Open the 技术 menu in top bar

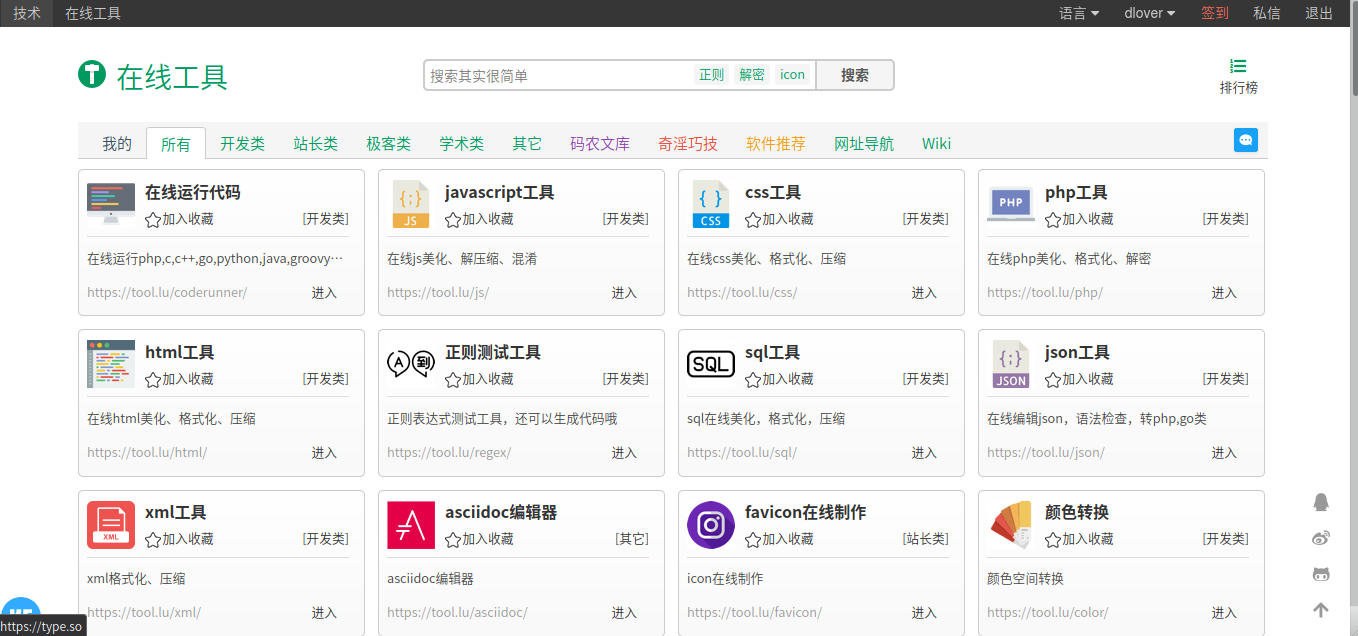[x=27, y=13]
